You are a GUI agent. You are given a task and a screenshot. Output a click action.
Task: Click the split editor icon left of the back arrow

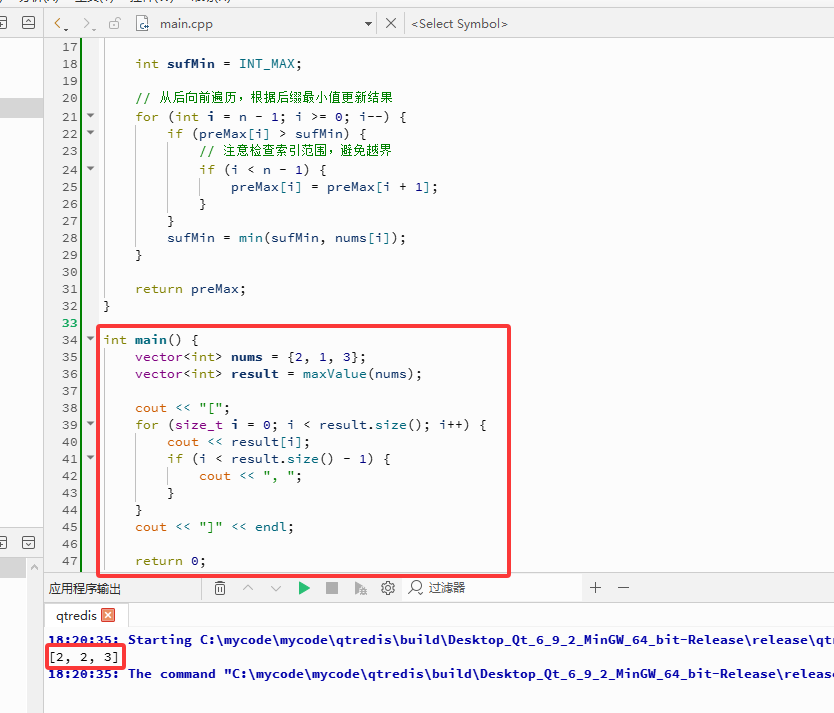click(28, 22)
